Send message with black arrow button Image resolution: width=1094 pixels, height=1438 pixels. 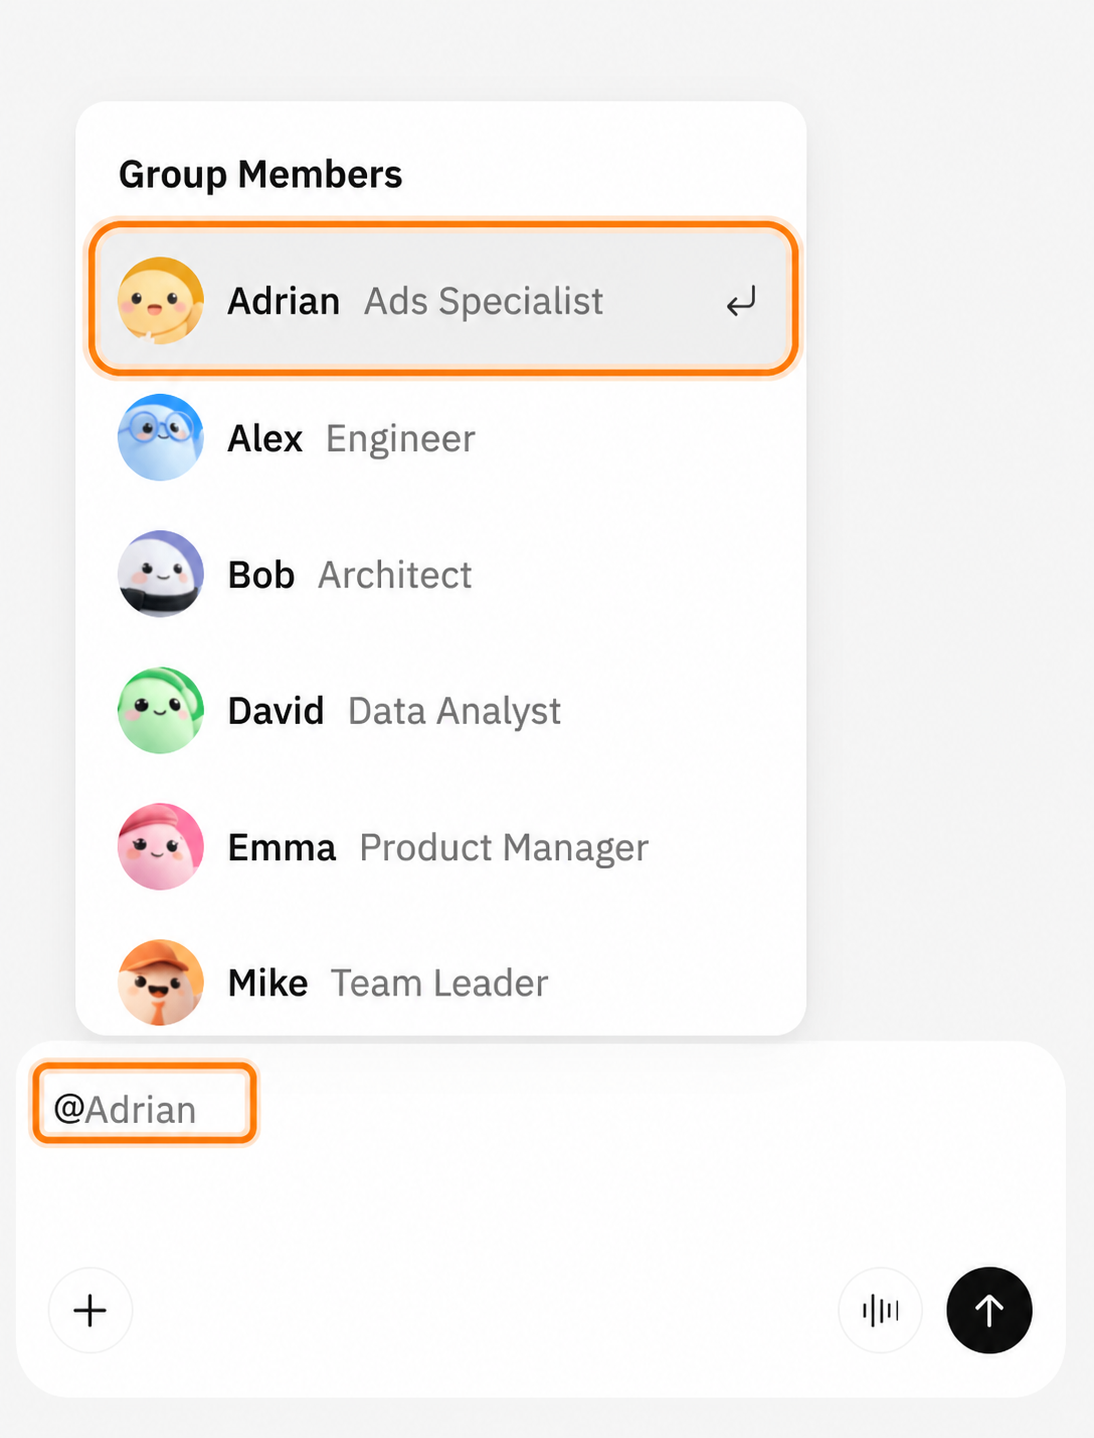click(x=989, y=1310)
